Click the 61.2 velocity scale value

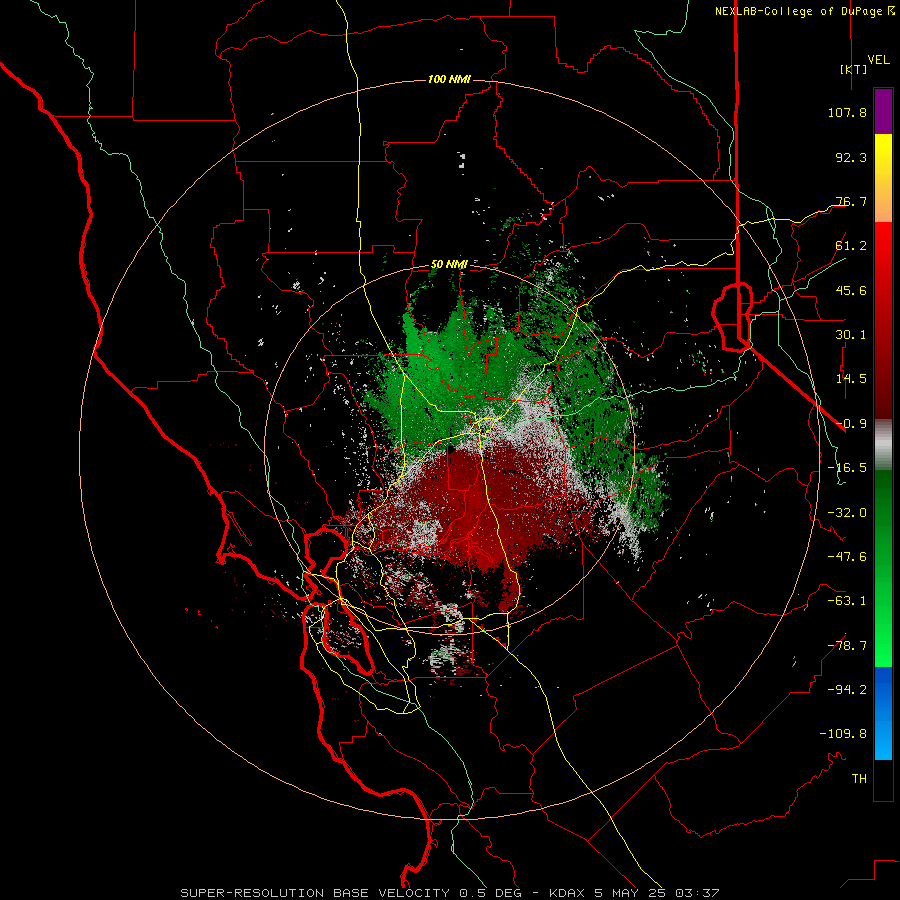click(x=851, y=246)
